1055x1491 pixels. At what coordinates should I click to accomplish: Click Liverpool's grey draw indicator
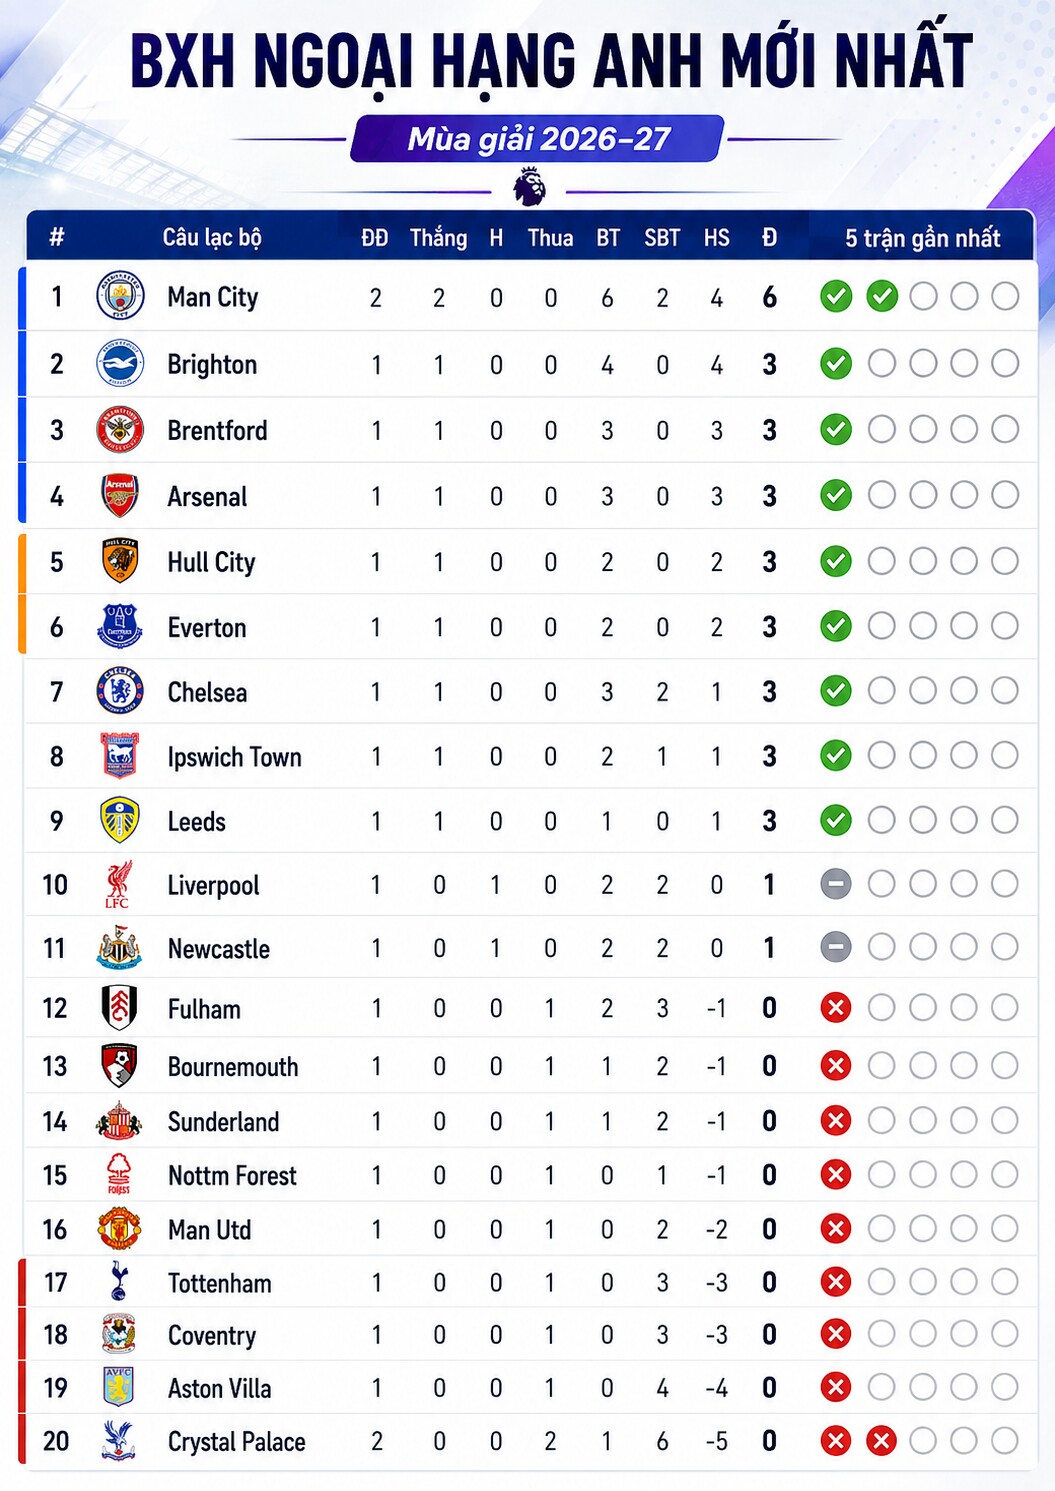tap(836, 884)
